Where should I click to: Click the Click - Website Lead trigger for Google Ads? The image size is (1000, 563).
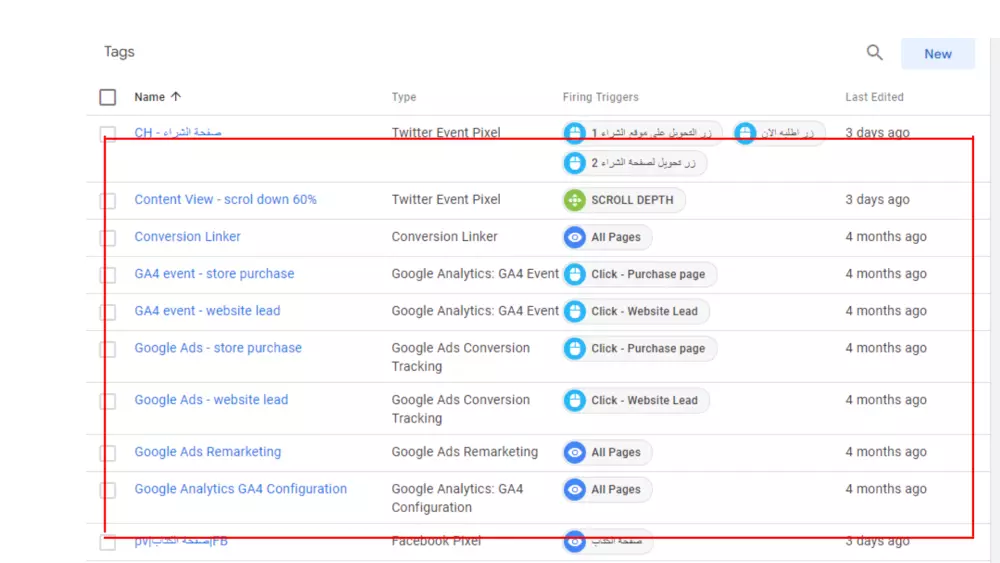click(x=636, y=400)
